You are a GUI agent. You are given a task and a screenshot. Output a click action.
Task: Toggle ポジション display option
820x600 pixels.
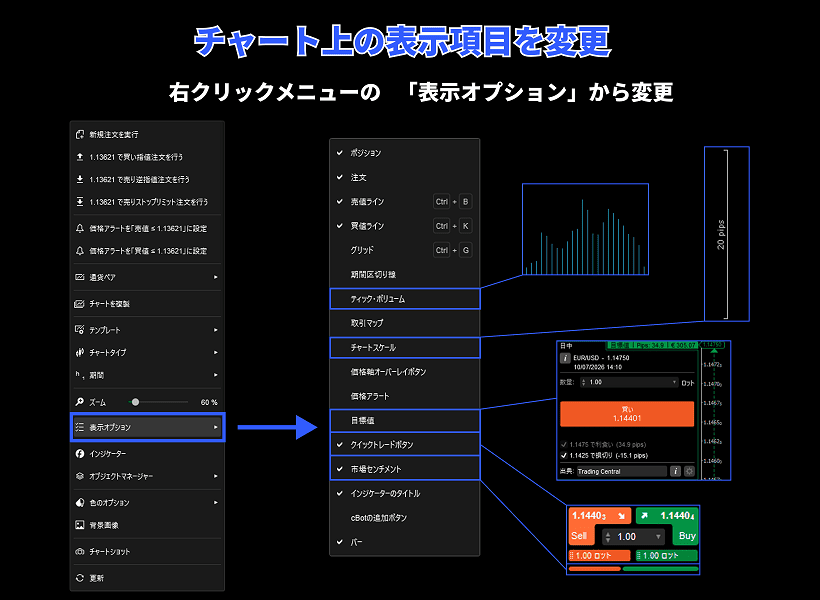(x=405, y=153)
